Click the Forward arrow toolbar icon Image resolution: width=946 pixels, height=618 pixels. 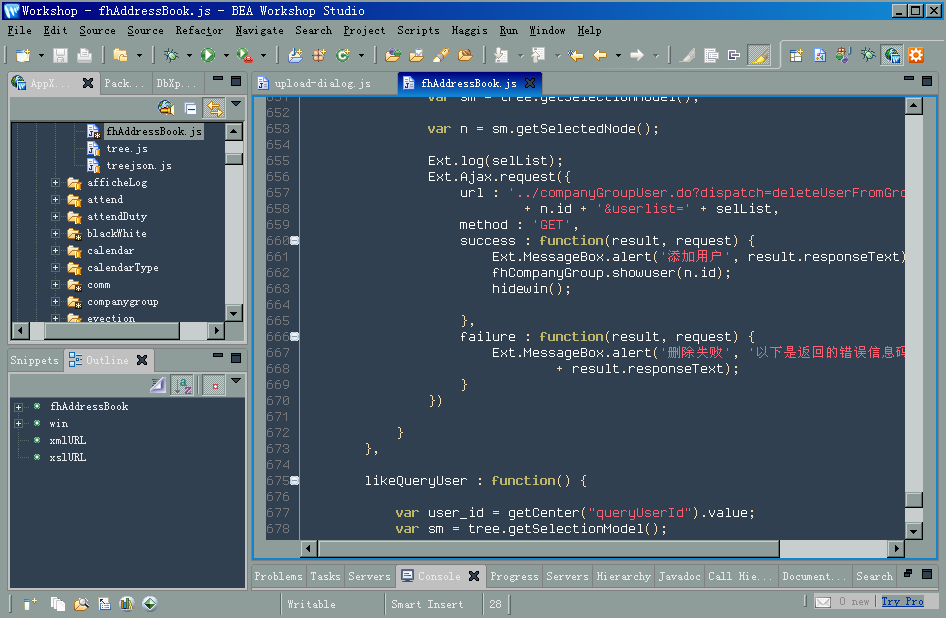pos(636,56)
